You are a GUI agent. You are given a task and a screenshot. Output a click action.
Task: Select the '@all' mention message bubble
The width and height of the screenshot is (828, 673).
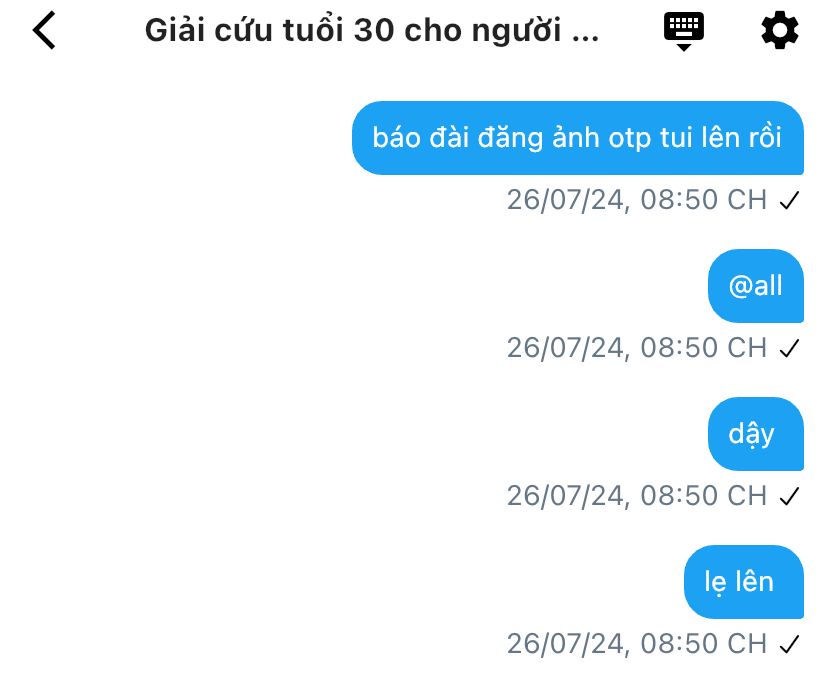pos(756,286)
